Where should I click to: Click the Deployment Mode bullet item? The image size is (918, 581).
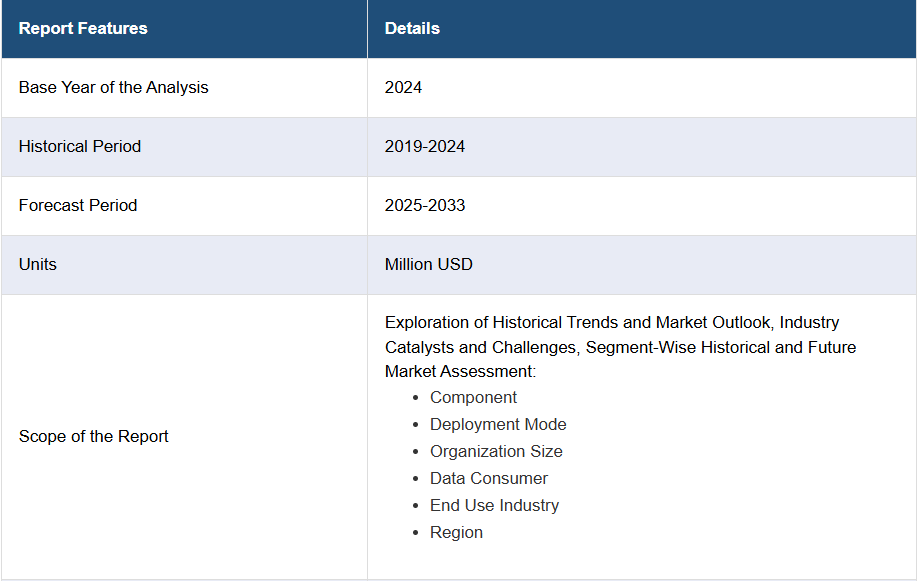pyautogui.click(x=498, y=424)
